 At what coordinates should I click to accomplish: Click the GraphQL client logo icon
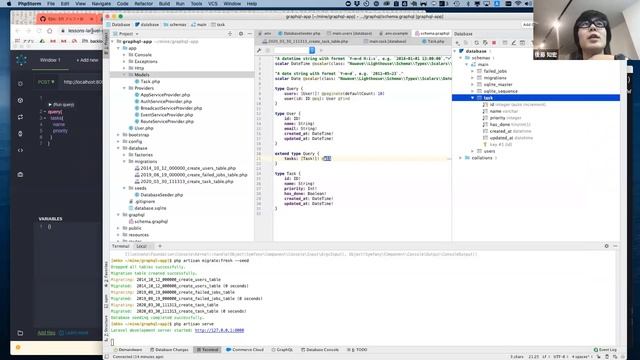[x=21, y=60]
